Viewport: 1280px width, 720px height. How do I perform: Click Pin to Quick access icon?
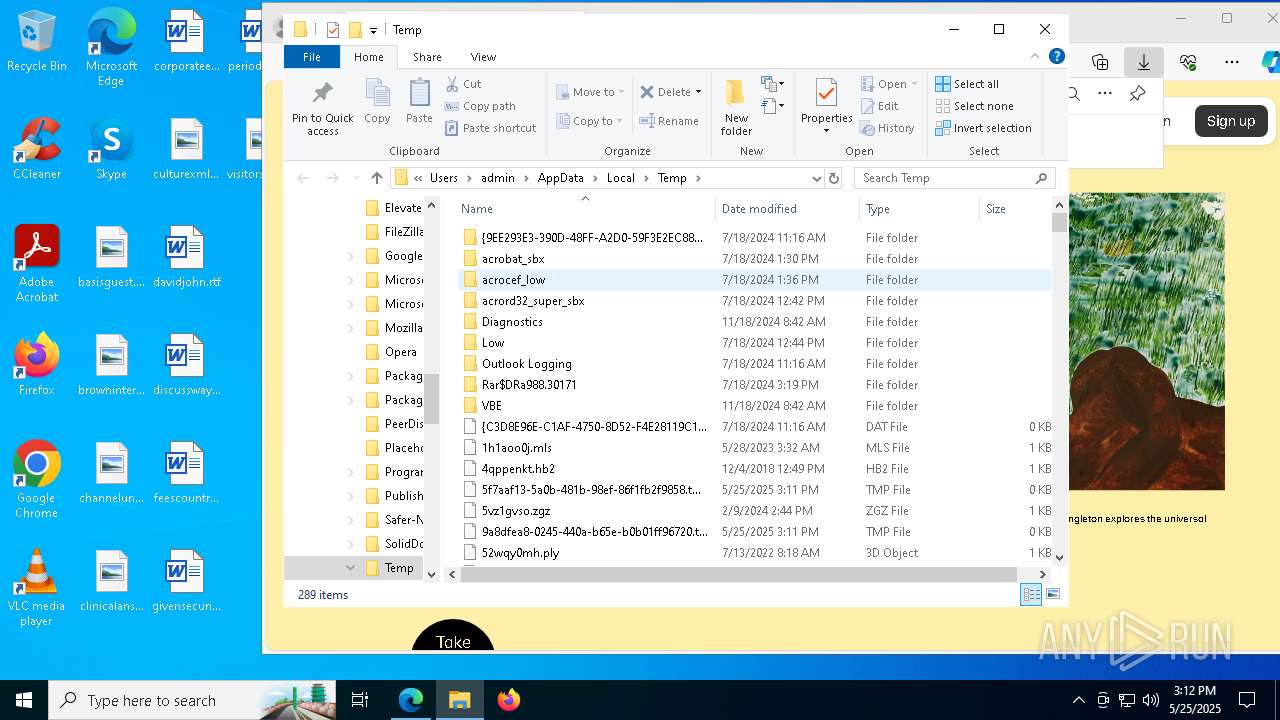(x=322, y=108)
